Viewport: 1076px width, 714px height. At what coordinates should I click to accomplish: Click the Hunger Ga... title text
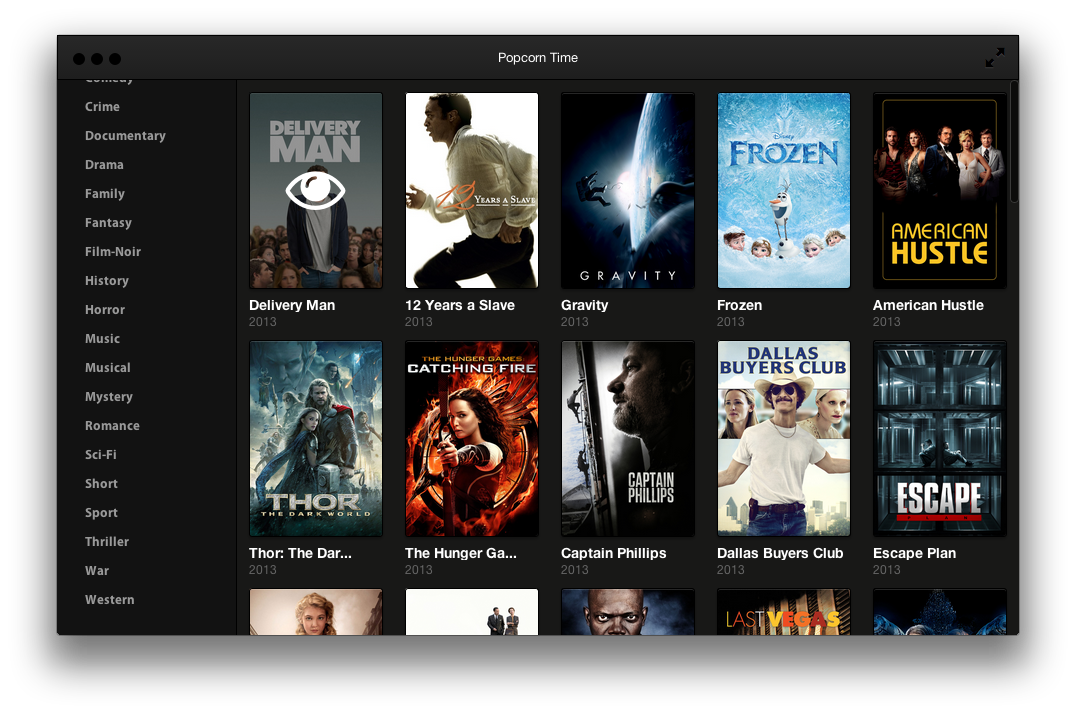461,553
